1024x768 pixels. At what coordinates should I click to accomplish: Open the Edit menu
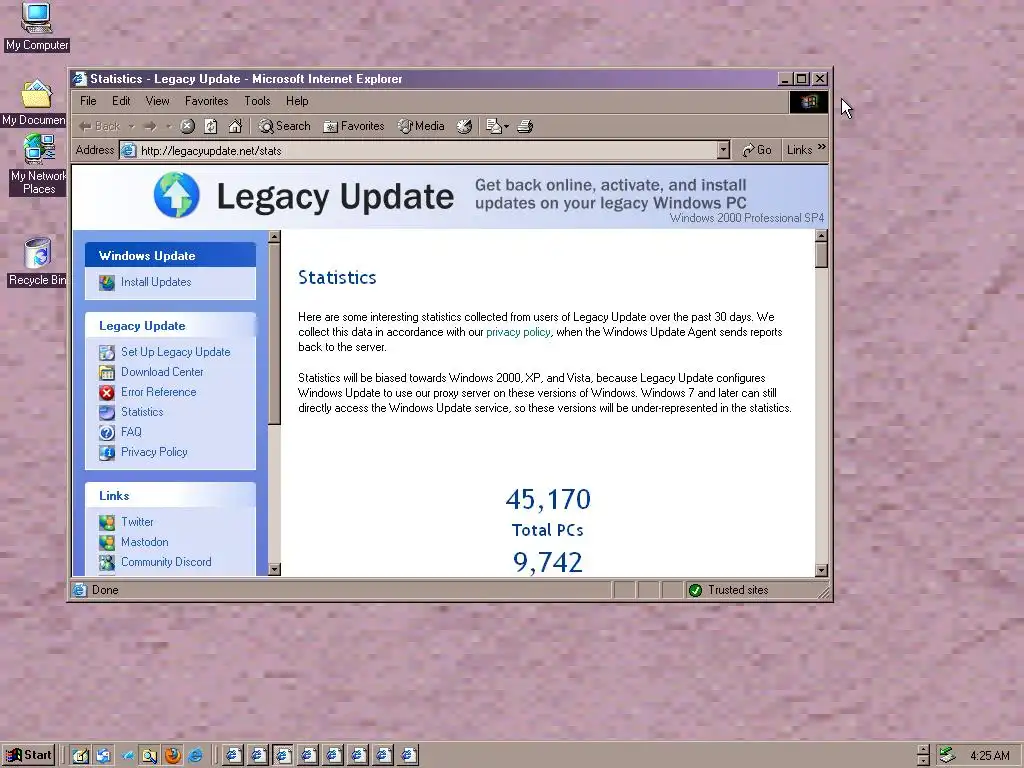(x=121, y=101)
